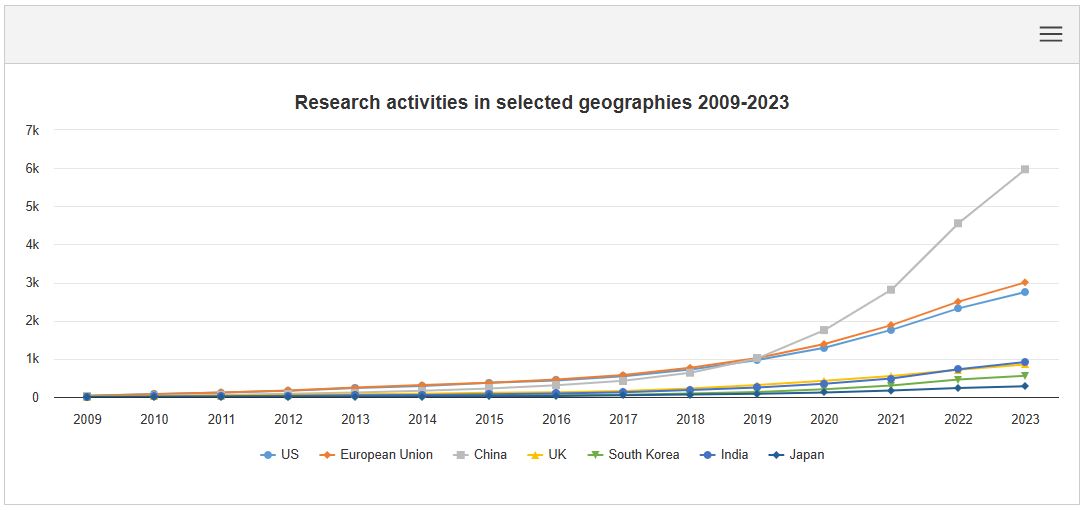Click the US 2022 light blue data point
Viewport: 1085px width, 515px height.
click(x=958, y=308)
